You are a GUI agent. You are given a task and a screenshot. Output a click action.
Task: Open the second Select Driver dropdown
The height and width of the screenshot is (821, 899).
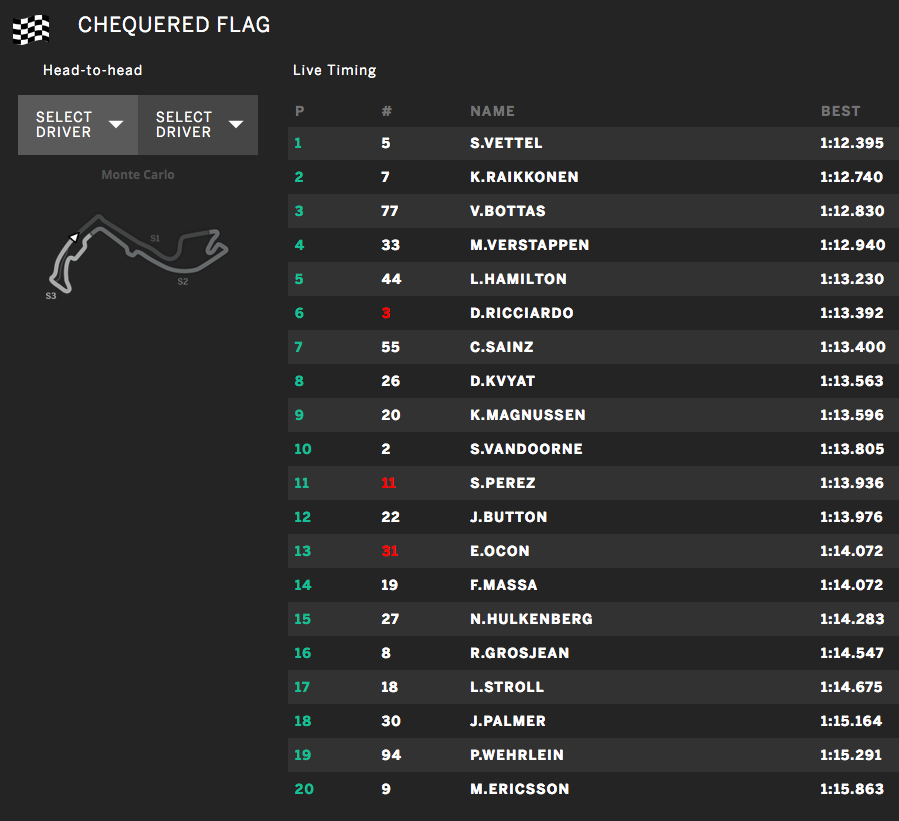[x=198, y=125]
